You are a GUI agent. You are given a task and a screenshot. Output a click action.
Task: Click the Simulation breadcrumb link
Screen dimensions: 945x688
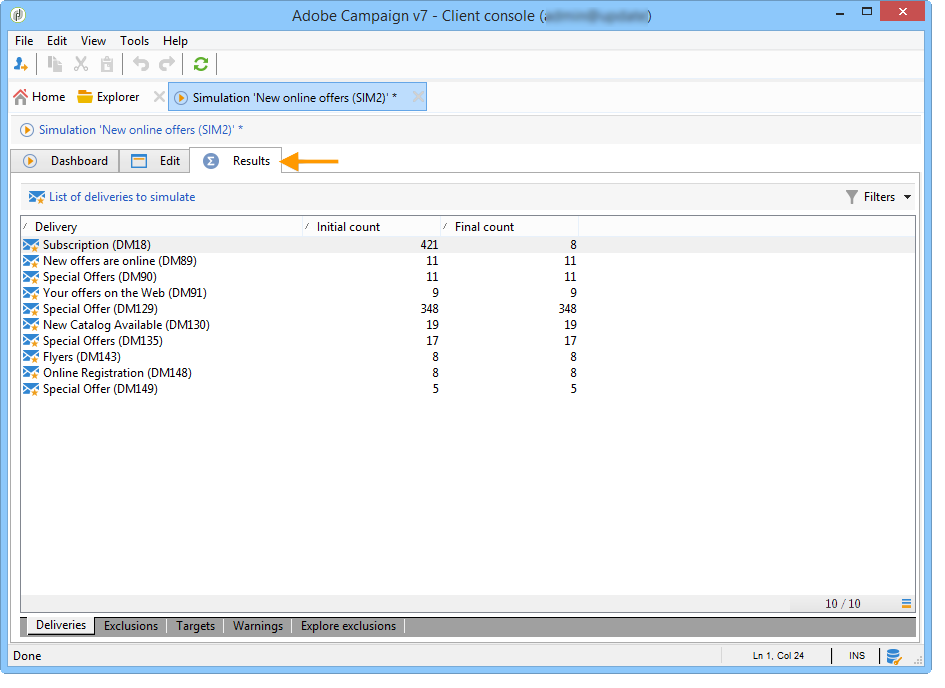[x=141, y=130]
